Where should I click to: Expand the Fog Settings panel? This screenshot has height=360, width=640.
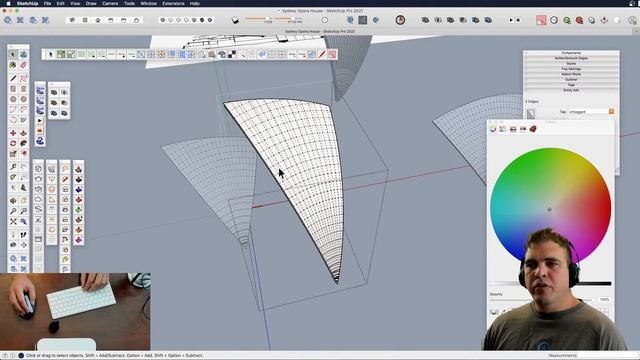(571, 69)
